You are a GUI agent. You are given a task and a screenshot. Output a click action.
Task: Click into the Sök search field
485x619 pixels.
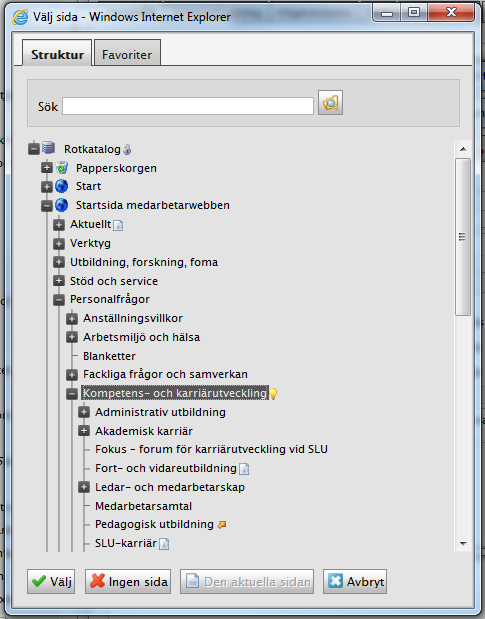(x=188, y=106)
